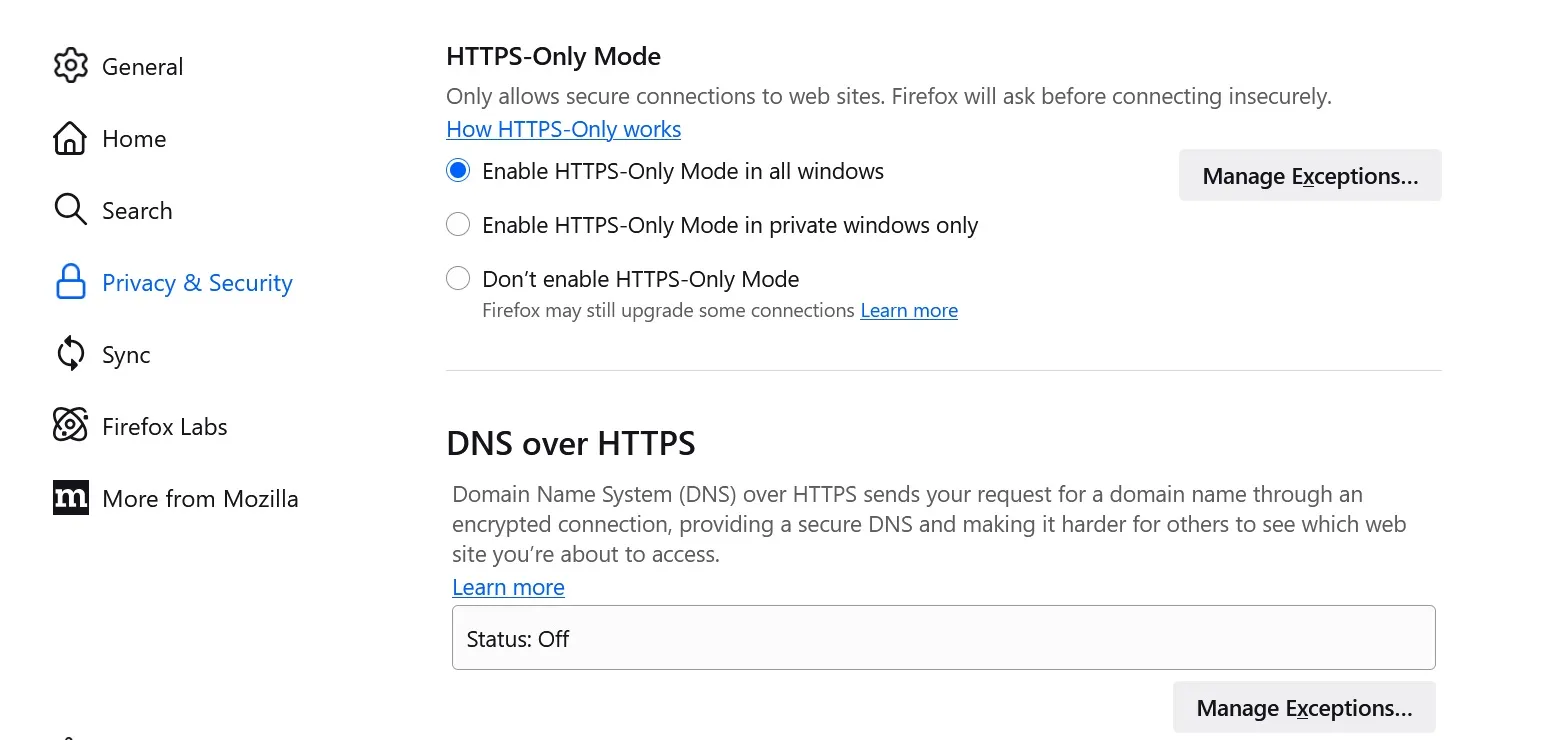Enable HTTPS-Only Mode in private windows only

tap(457, 224)
